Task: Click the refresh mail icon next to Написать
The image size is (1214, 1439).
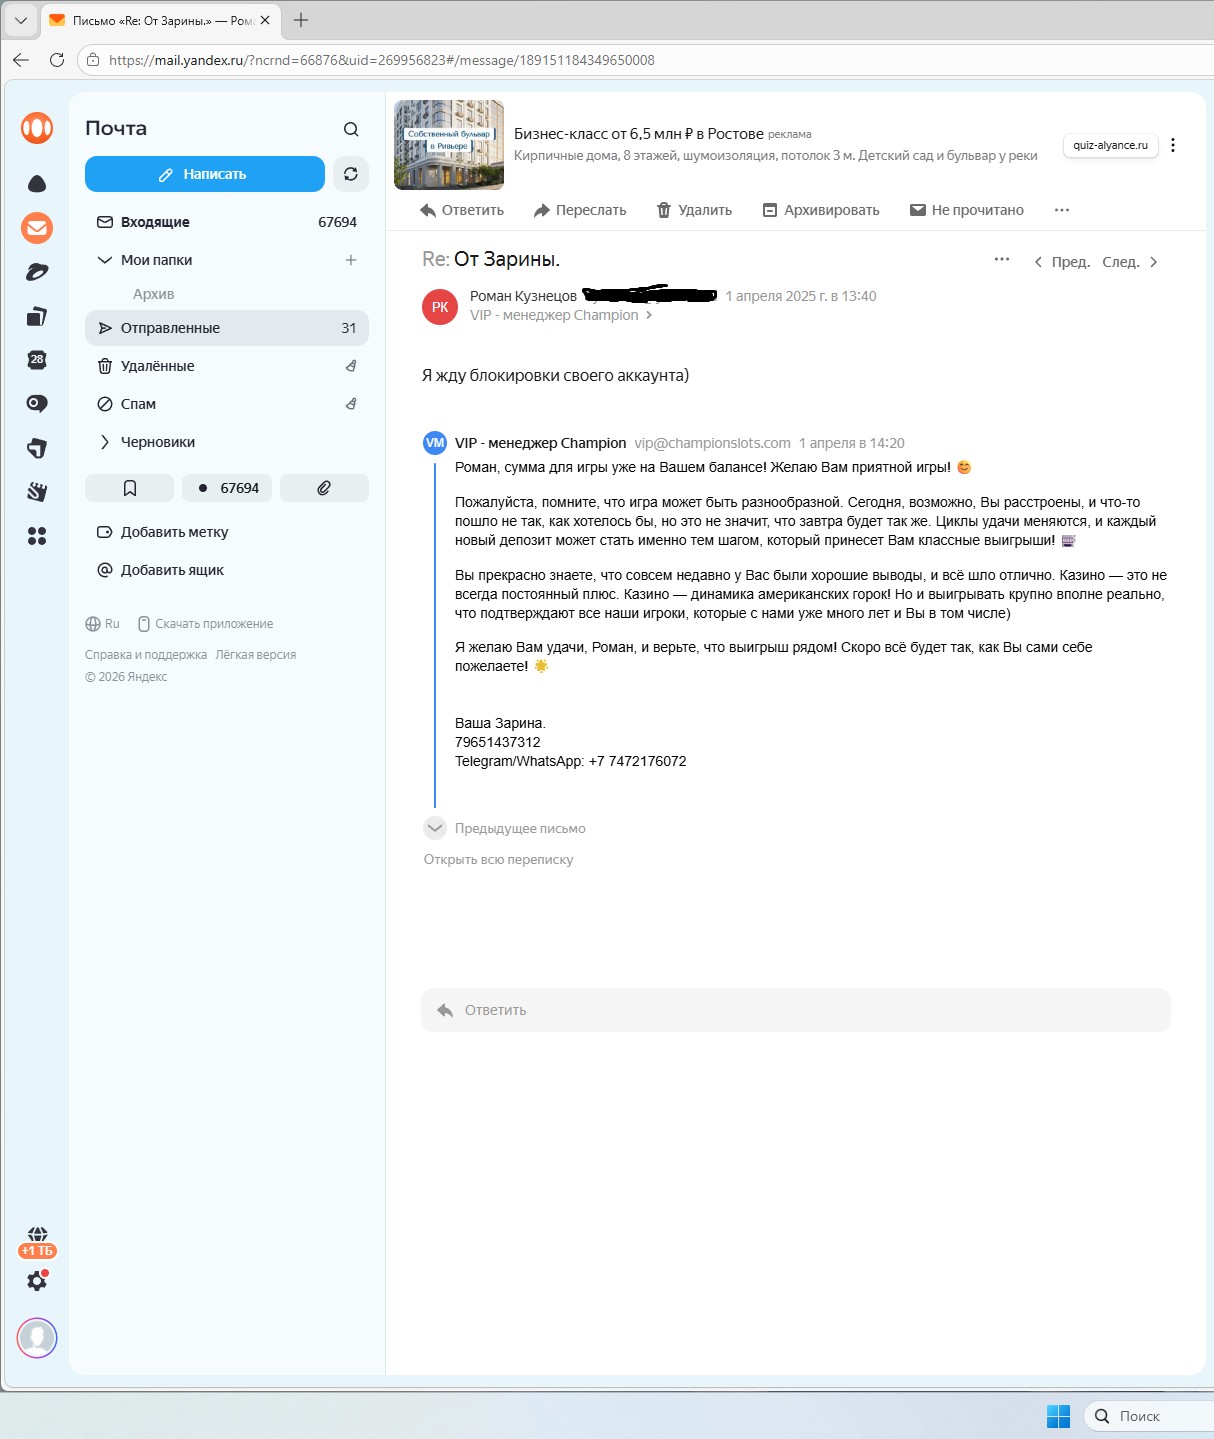Action: click(x=351, y=174)
